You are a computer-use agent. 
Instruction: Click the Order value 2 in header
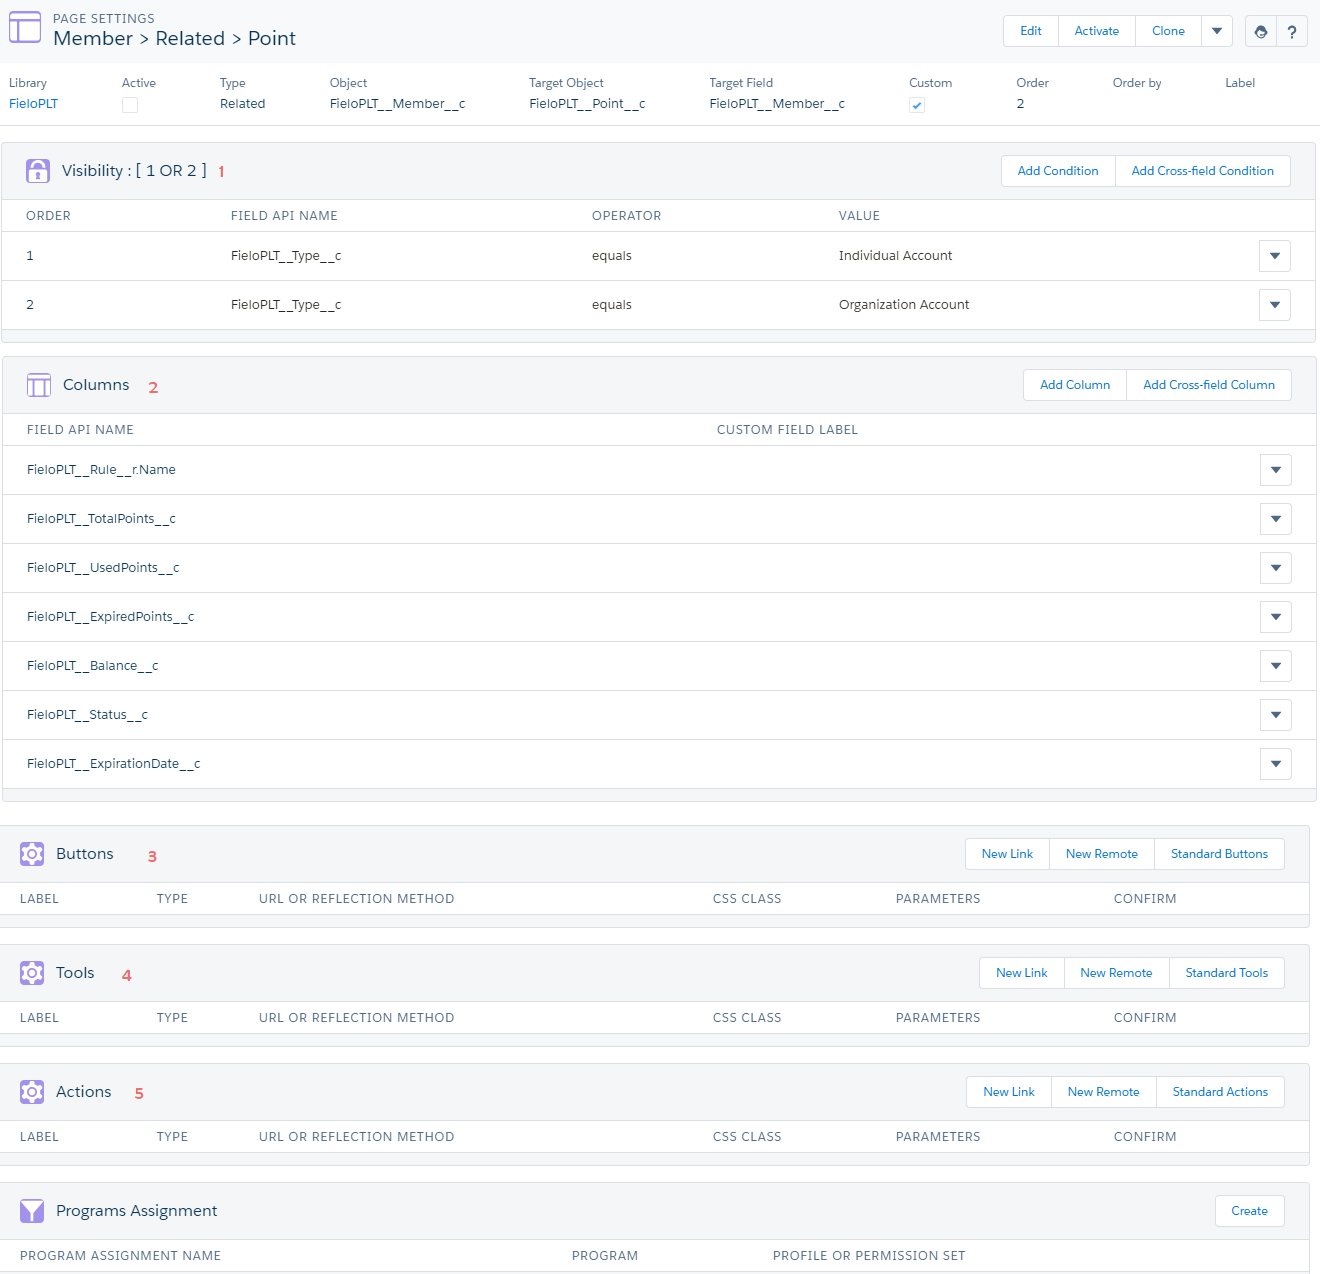(x=1020, y=104)
